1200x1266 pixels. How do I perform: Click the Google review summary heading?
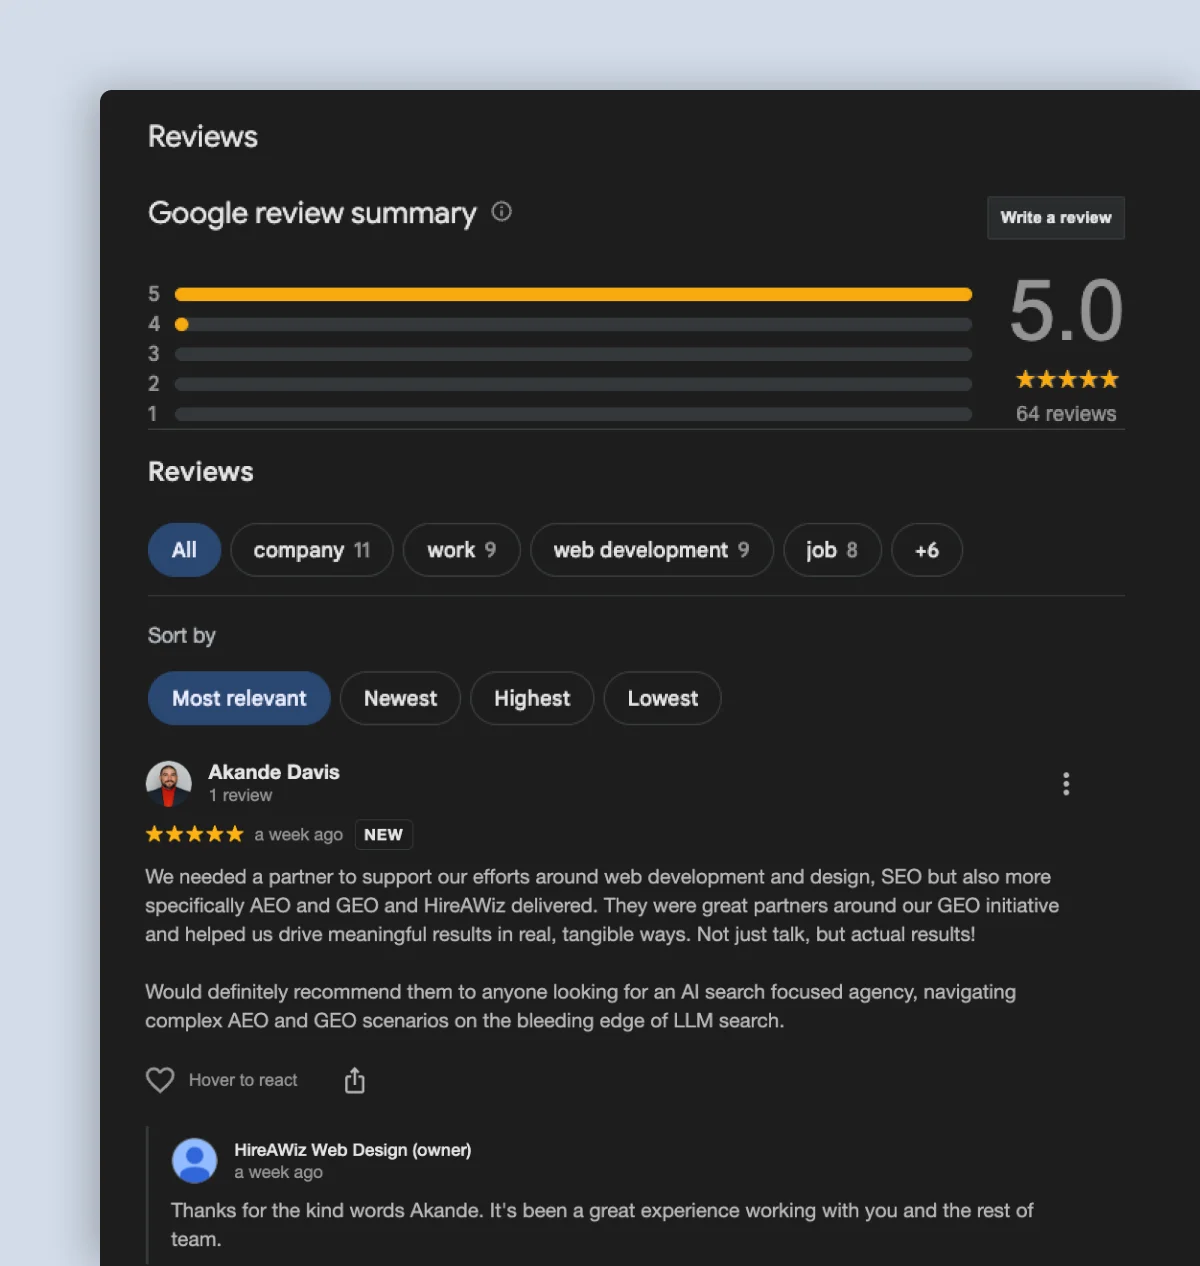pos(312,213)
